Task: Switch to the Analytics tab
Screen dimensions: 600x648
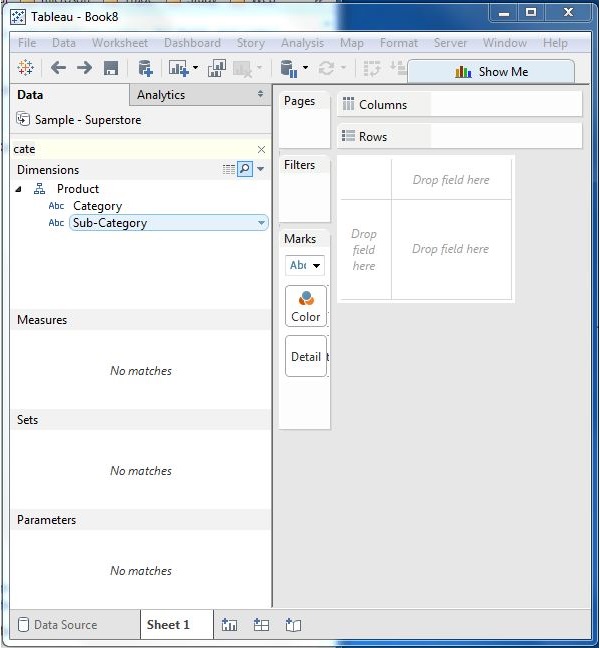Action: (161, 95)
